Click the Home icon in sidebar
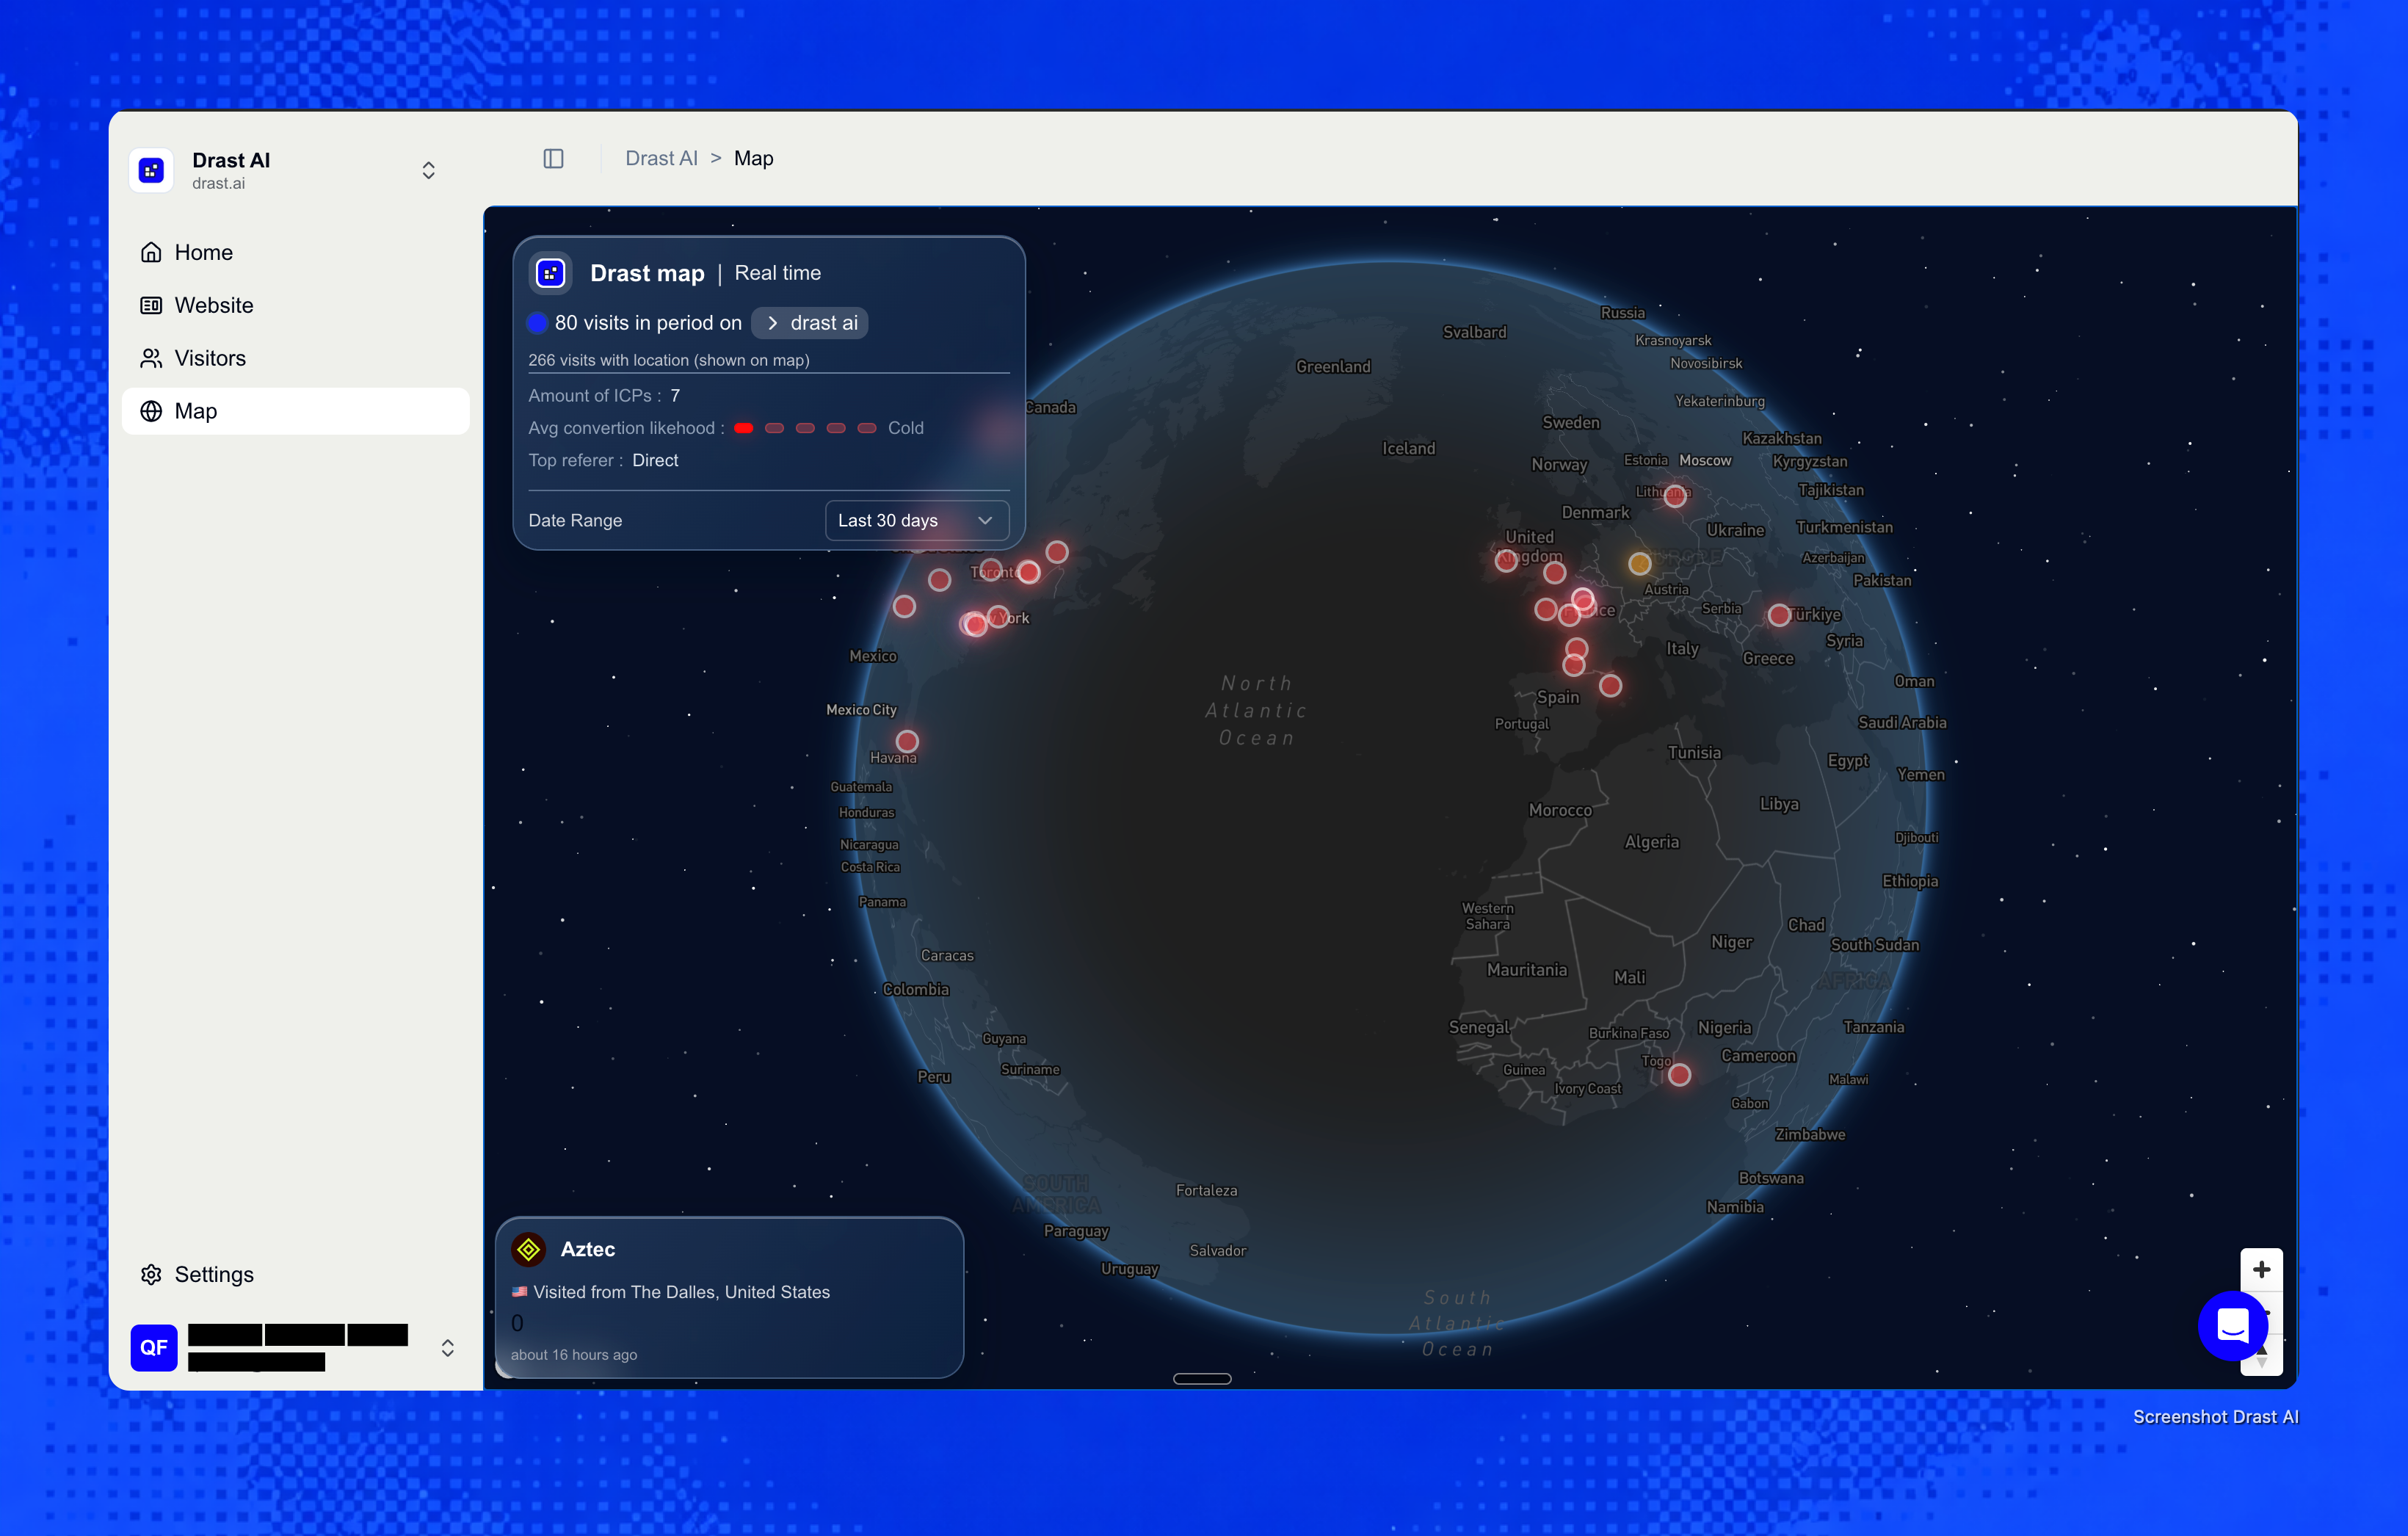The height and width of the screenshot is (1536, 2408). (x=151, y=252)
